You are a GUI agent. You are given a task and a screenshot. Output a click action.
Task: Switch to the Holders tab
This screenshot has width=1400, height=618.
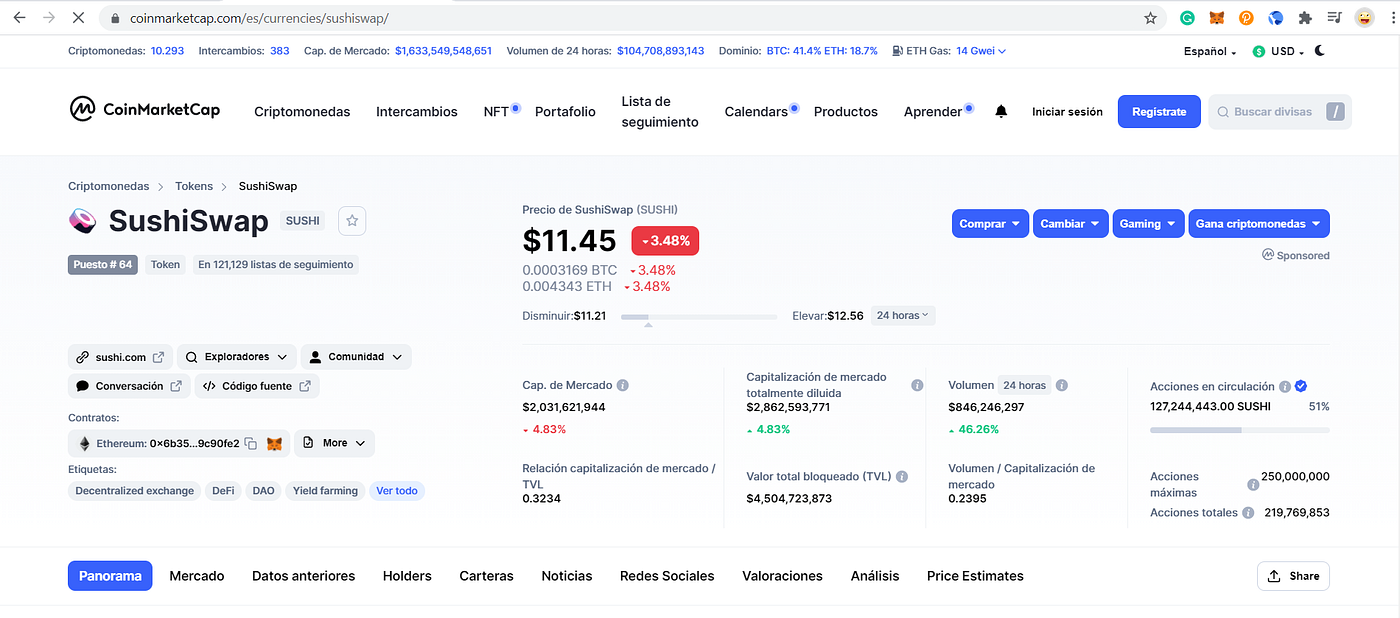click(407, 576)
